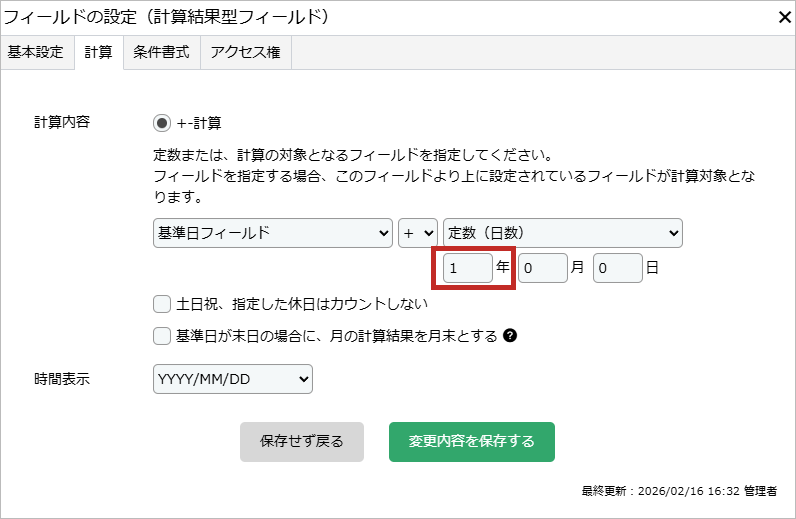Go to the アクセス権 tab

coord(245,53)
